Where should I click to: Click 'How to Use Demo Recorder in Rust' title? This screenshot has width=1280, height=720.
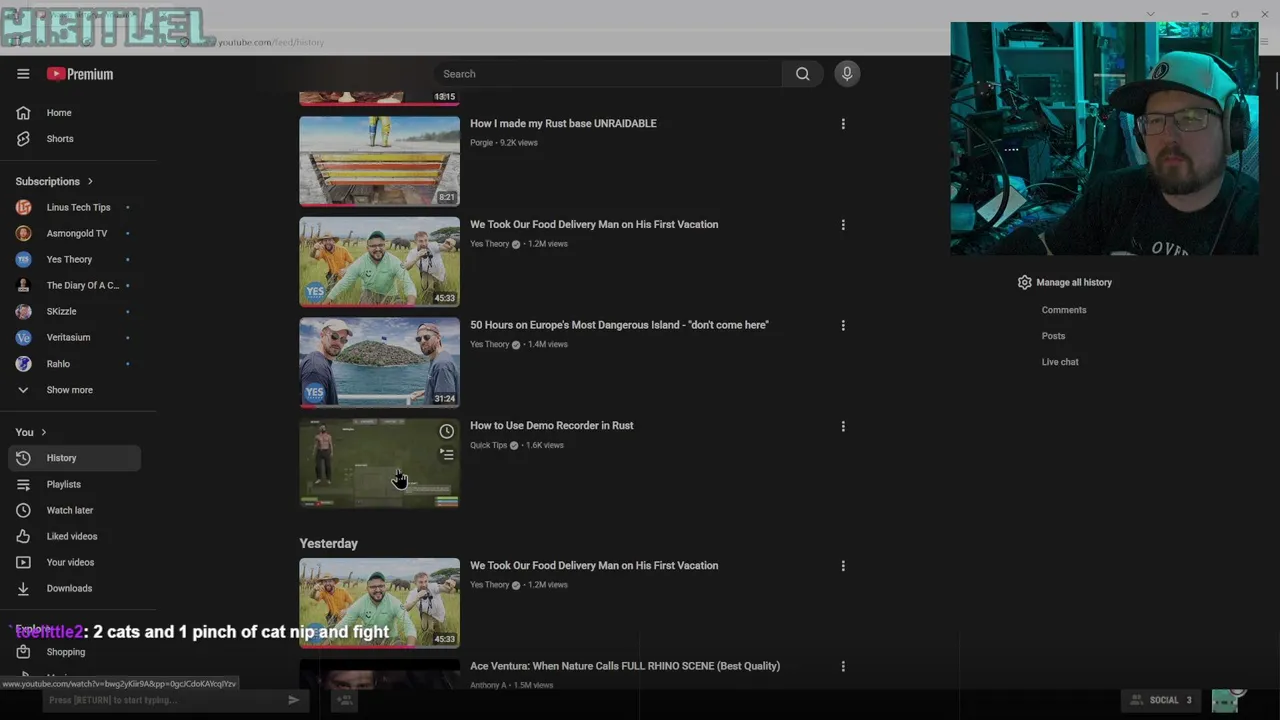552,425
